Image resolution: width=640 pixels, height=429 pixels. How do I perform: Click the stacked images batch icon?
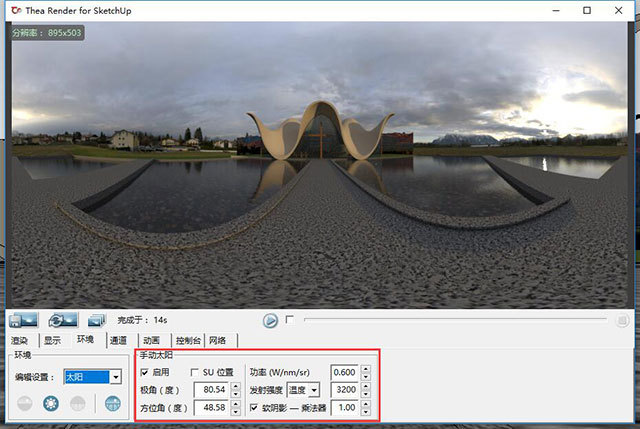click(x=97, y=320)
